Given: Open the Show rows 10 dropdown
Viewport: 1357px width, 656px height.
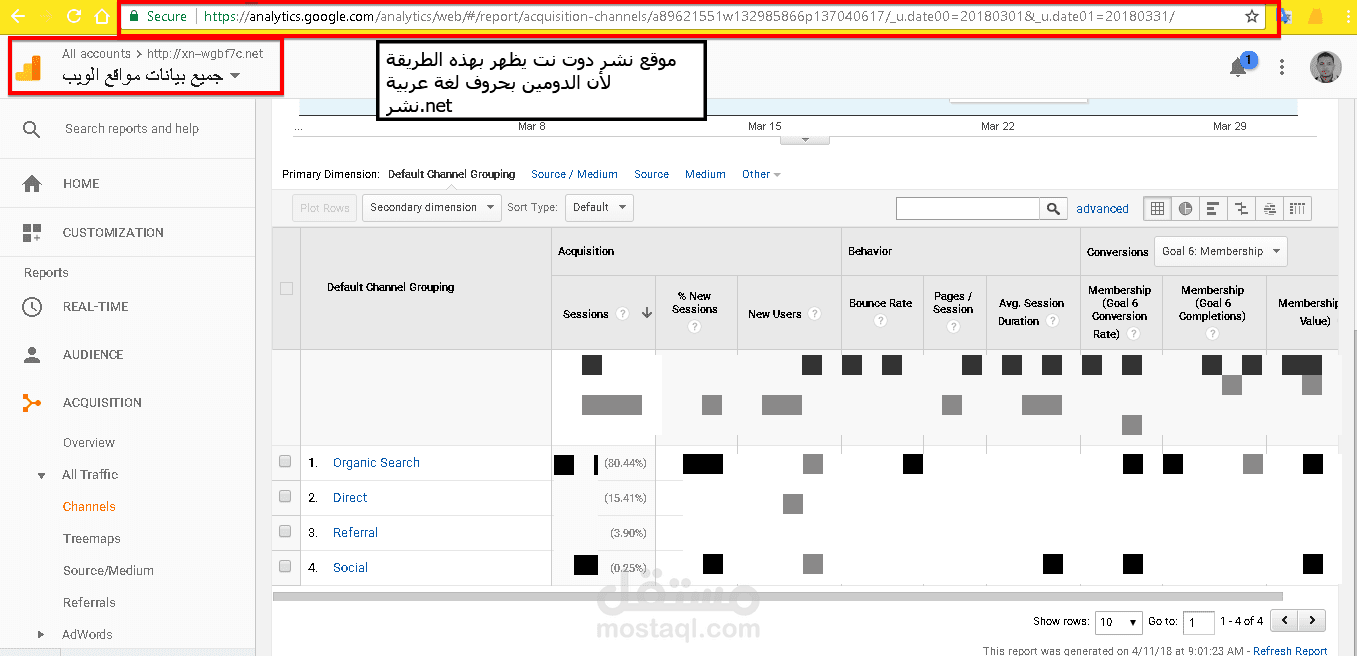Looking at the screenshot, I should 1118,621.
